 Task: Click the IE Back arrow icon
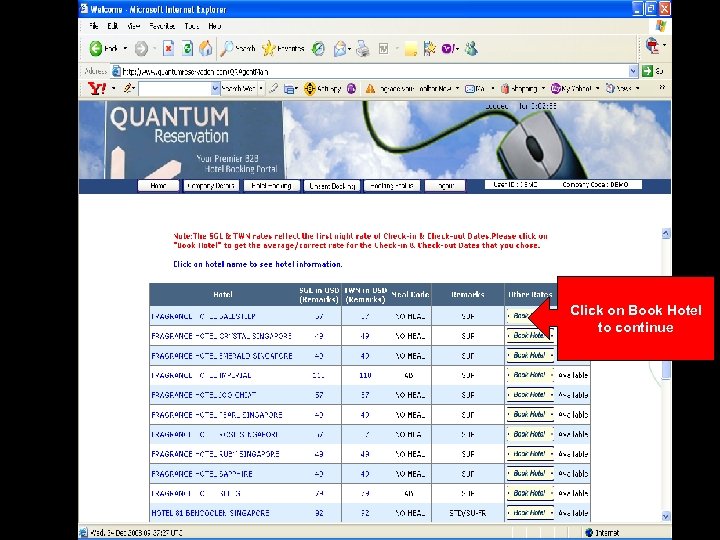coord(96,48)
